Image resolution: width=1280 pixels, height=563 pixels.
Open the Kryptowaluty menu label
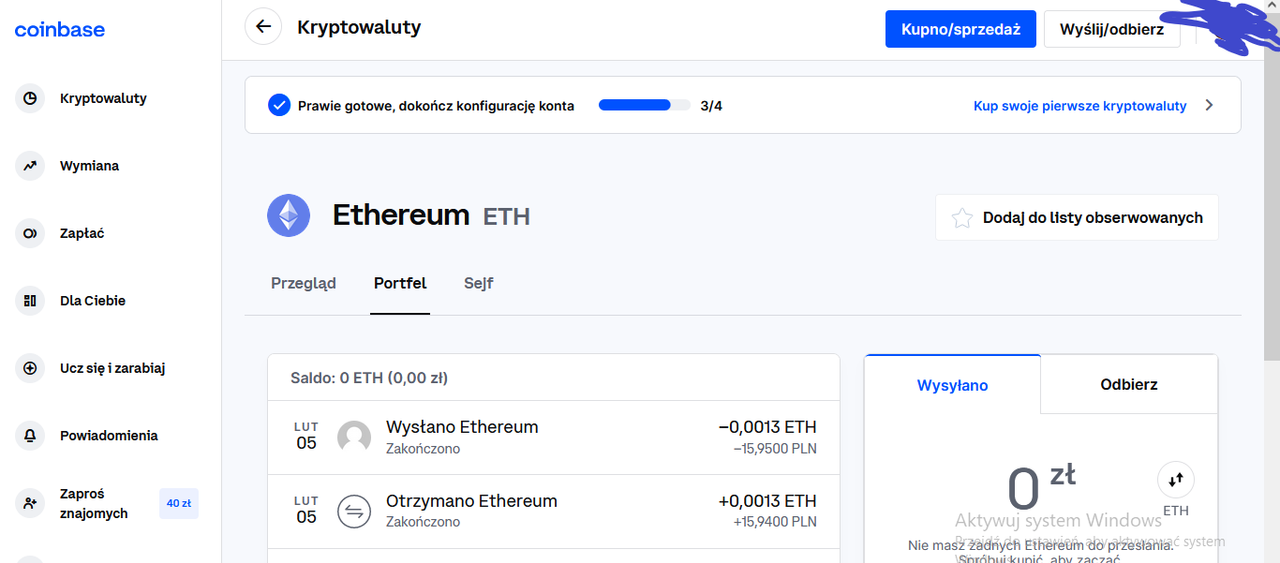click(x=103, y=98)
